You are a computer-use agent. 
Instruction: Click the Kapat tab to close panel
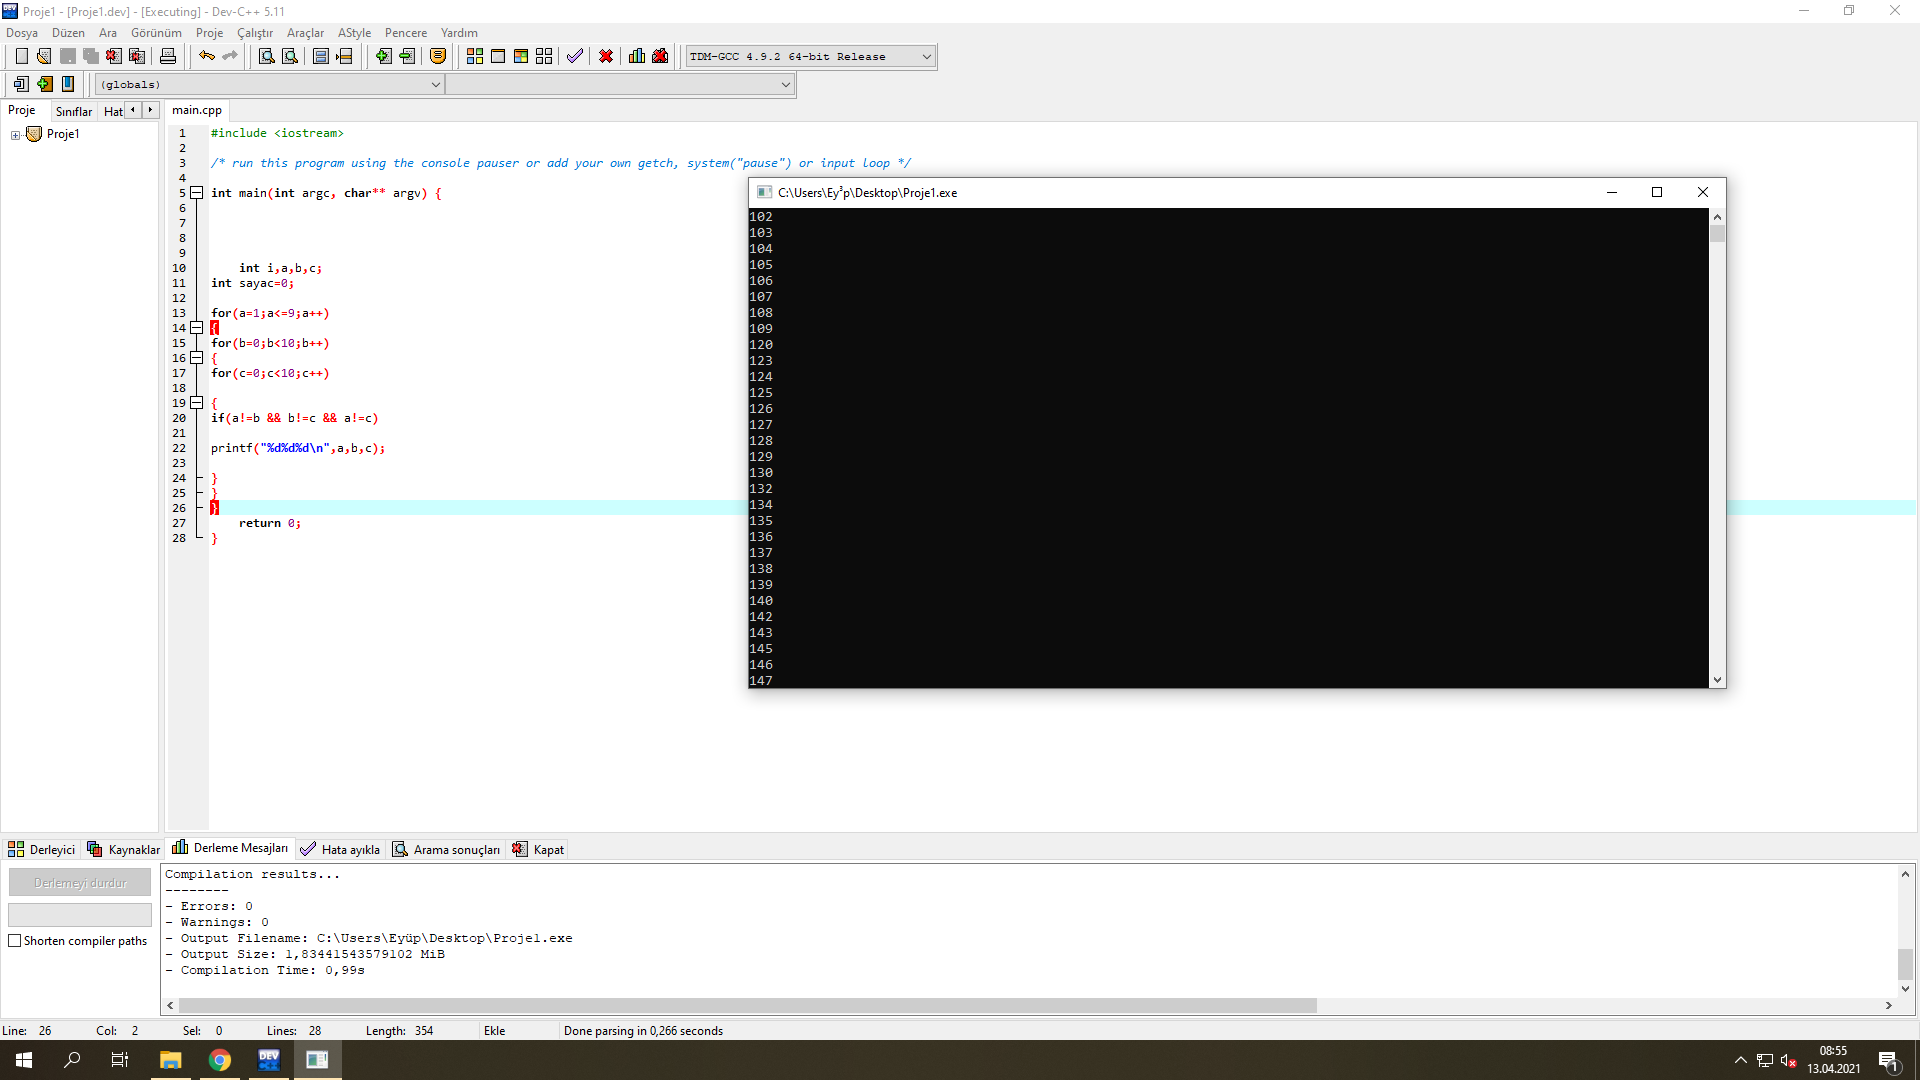pos(539,850)
